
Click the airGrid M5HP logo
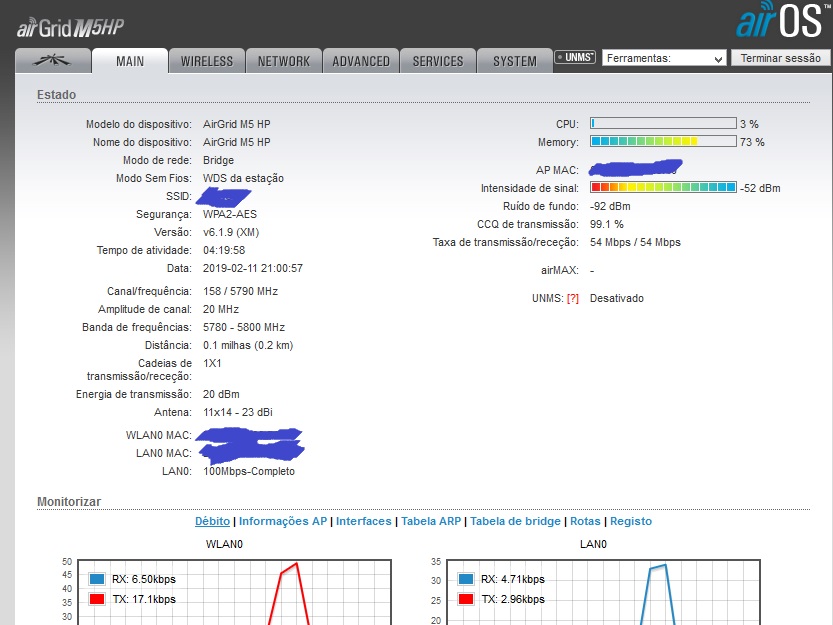click(x=71, y=28)
